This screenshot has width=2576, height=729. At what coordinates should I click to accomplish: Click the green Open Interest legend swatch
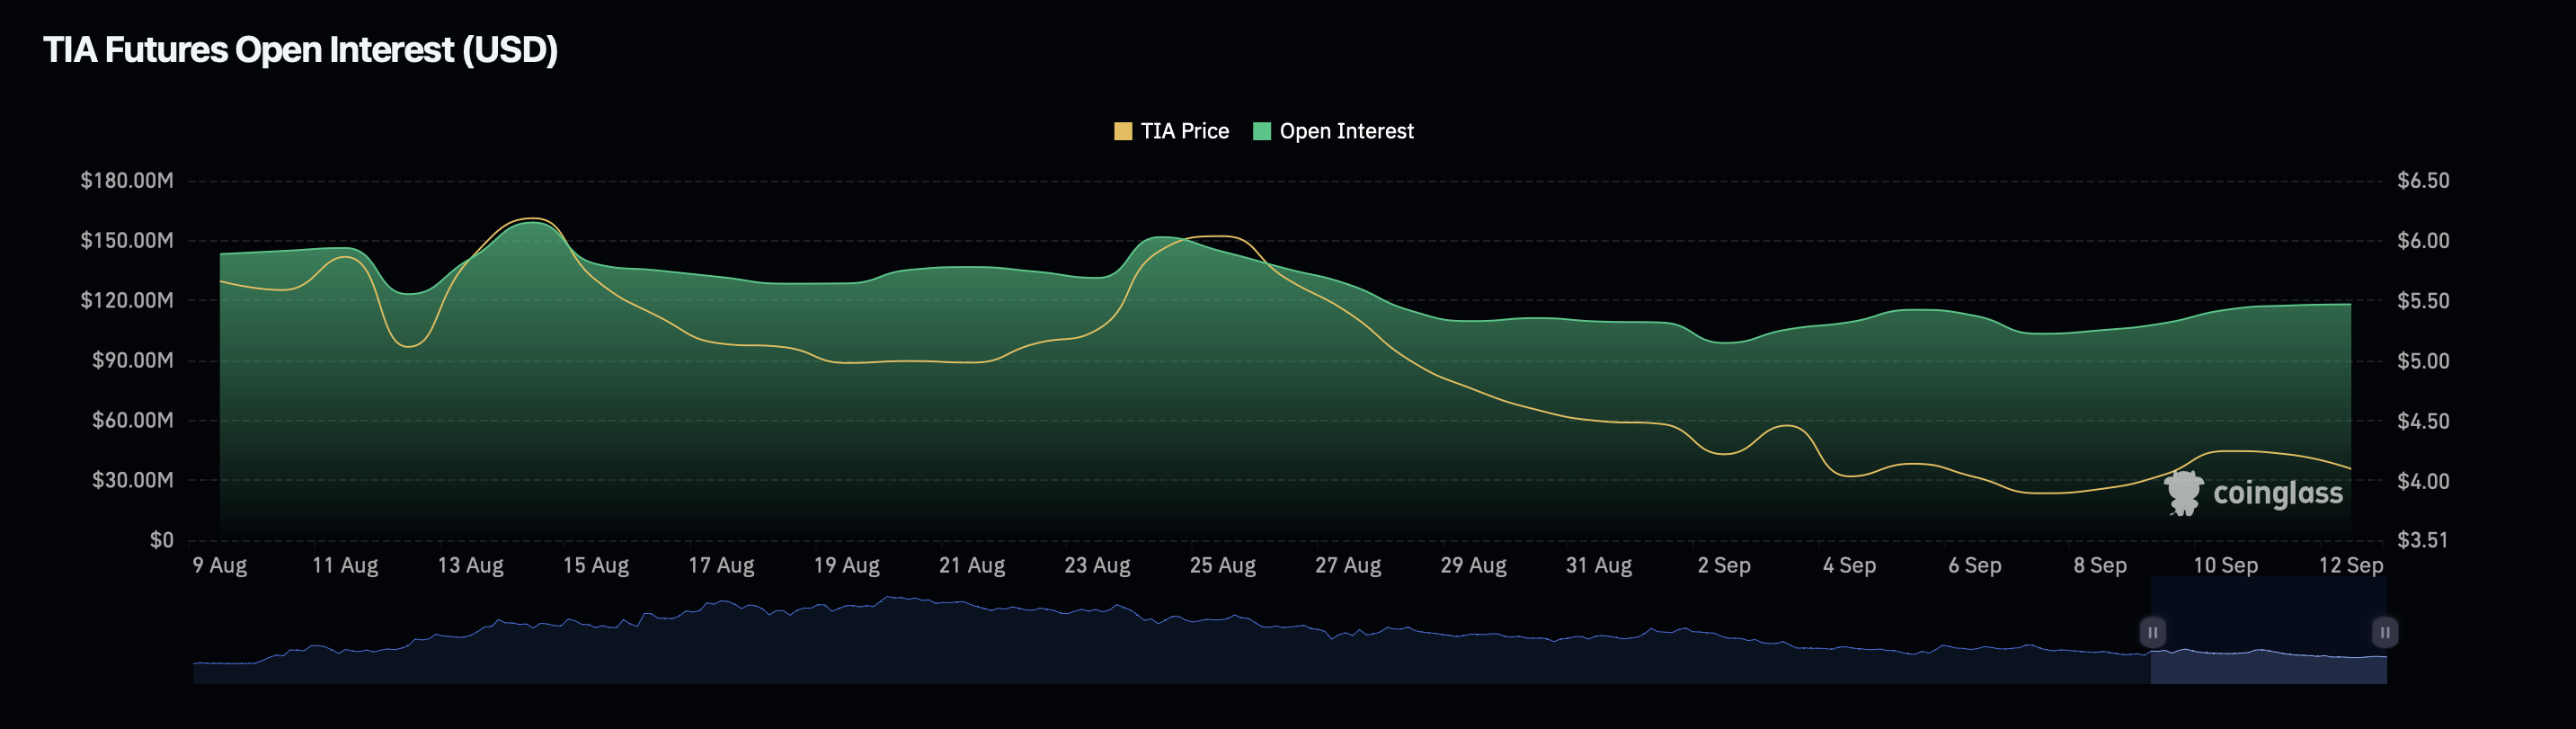point(1262,131)
